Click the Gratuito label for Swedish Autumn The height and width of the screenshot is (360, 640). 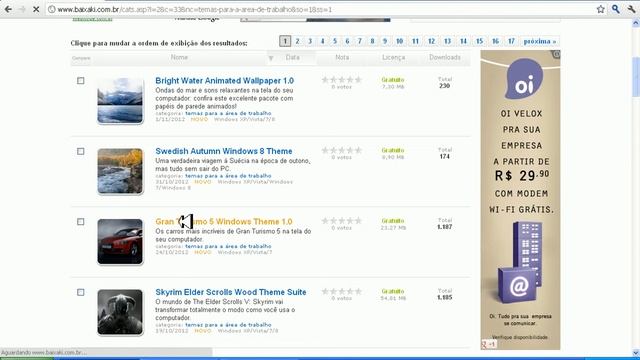tap(393, 150)
